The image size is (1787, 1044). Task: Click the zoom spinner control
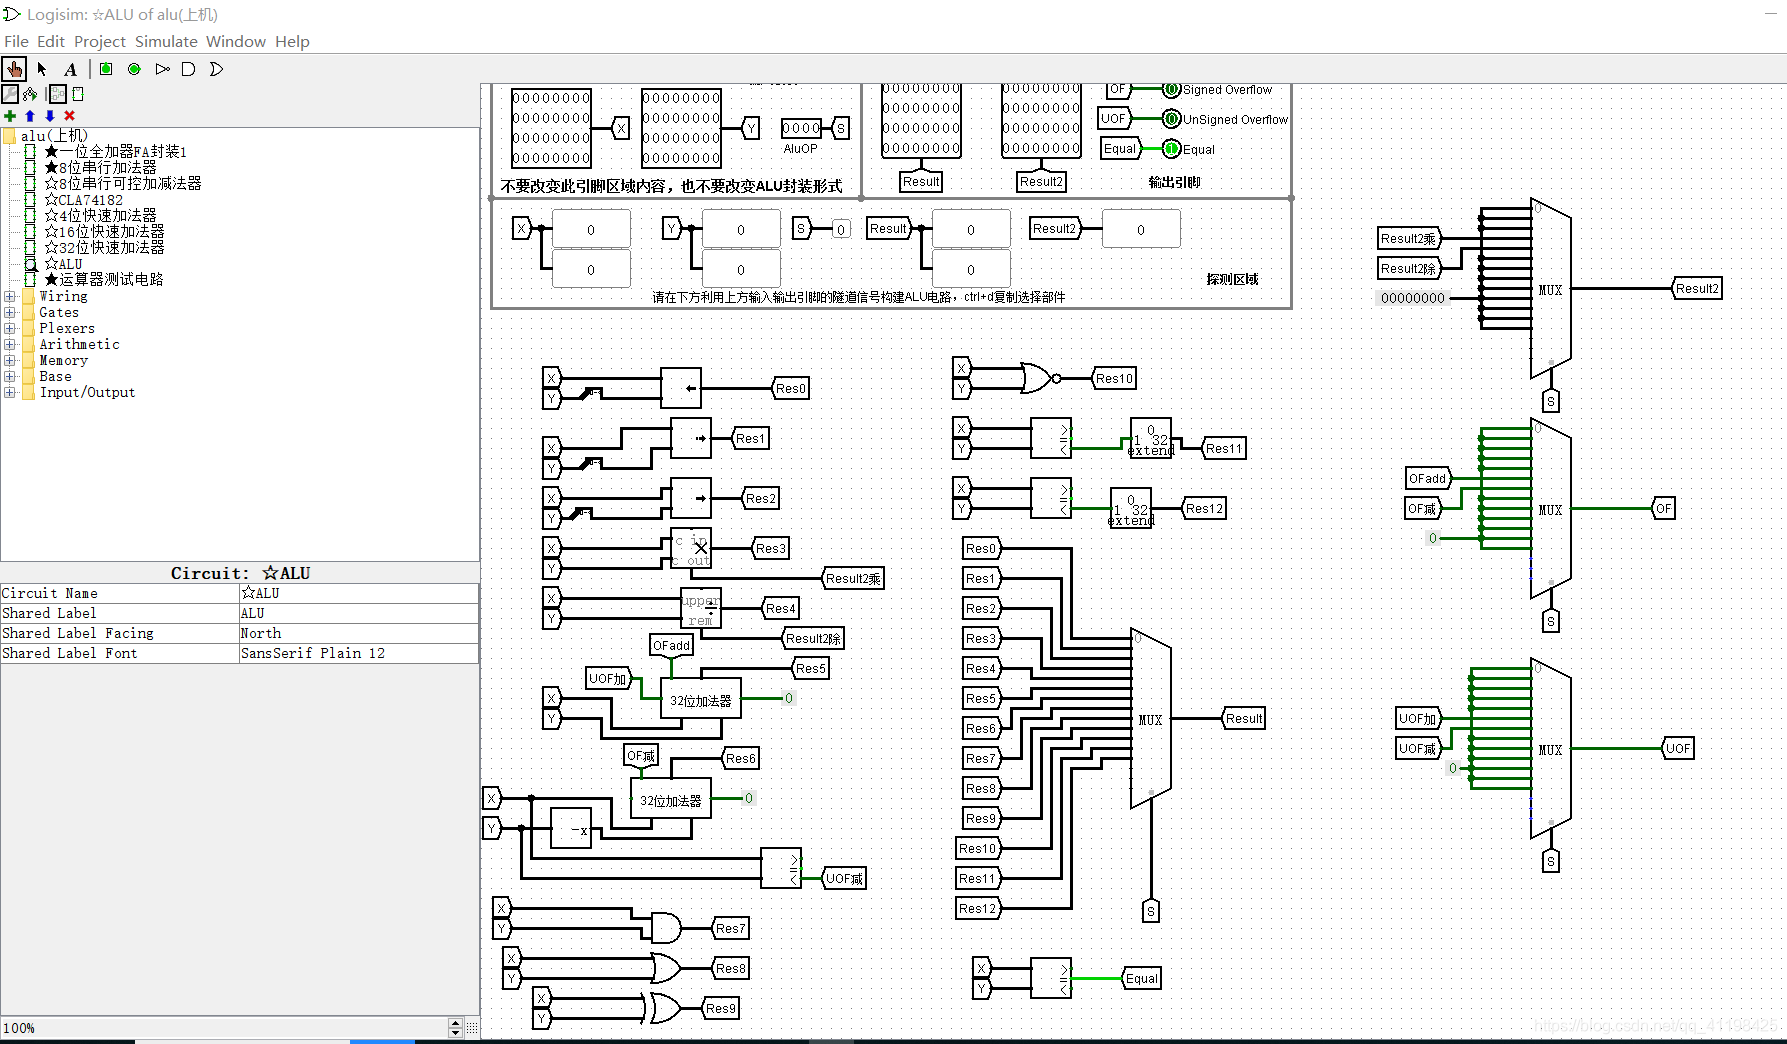click(x=456, y=1027)
